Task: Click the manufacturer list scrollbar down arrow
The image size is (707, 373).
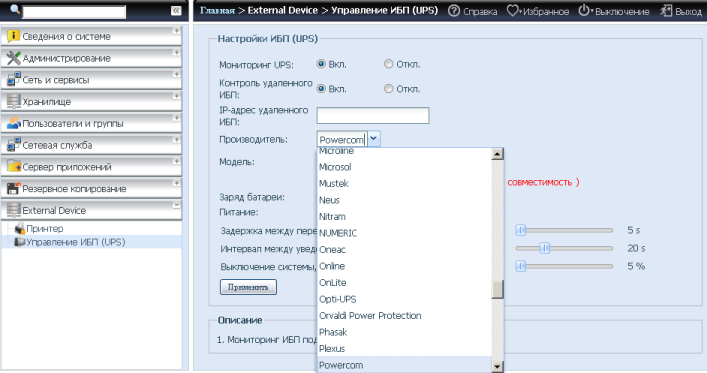Action: (497, 366)
